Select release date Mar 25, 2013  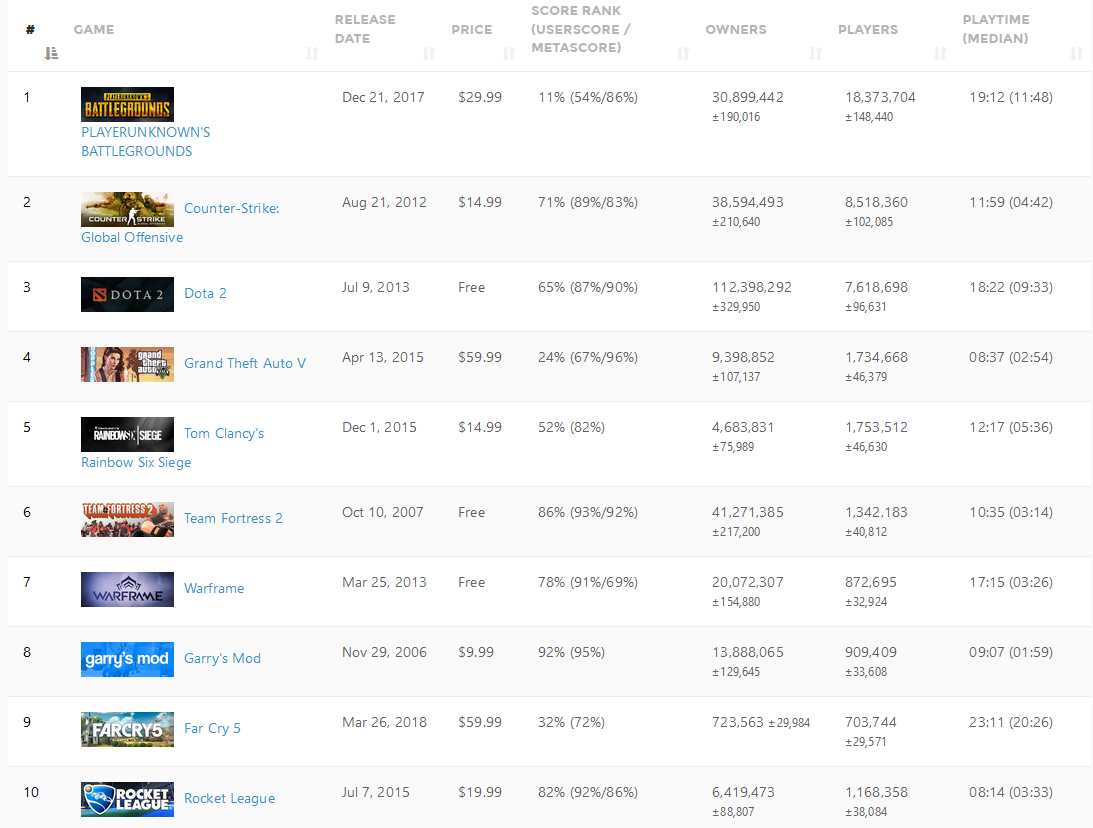[x=384, y=583]
